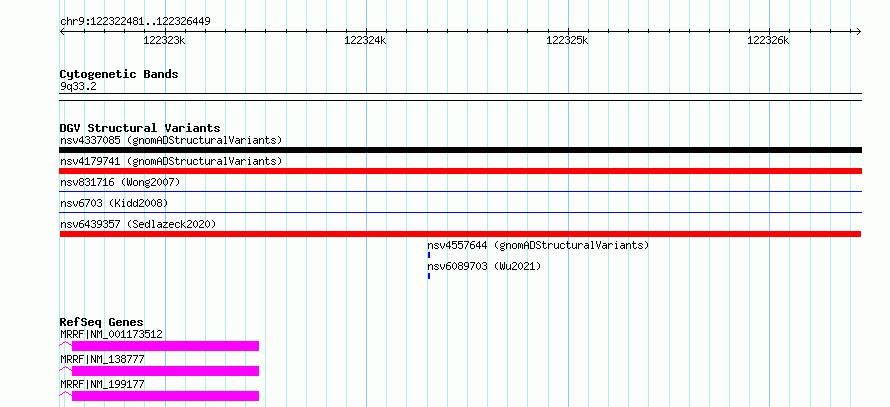Image resolution: width=890 pixels, height=407 pixels.
Task: Select the magenta MRRF NM_001173512 exon bar
Action: (165, 346)
